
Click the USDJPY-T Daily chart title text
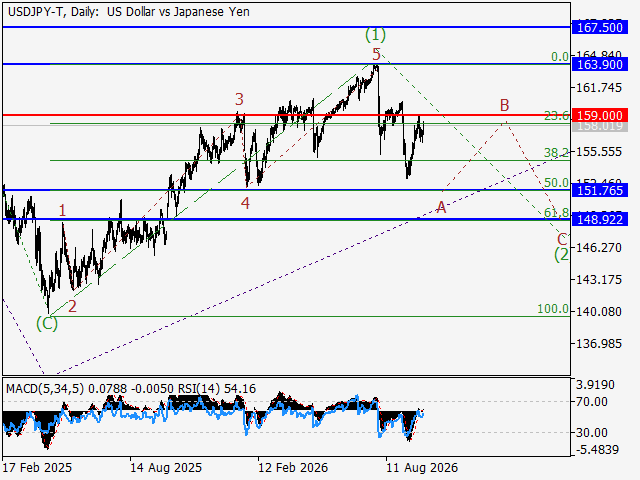click(129, 12)
